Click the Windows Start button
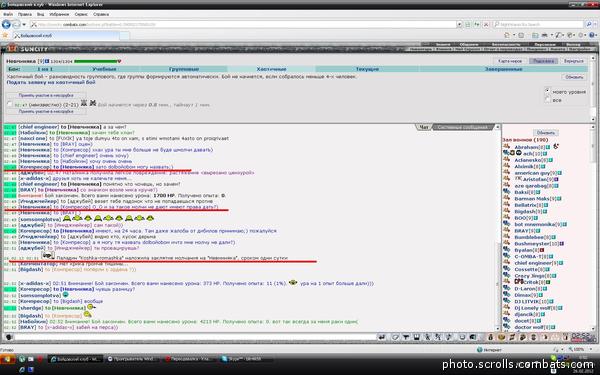The height and width of the screenshot is (375, 600). tap(8, 359)
